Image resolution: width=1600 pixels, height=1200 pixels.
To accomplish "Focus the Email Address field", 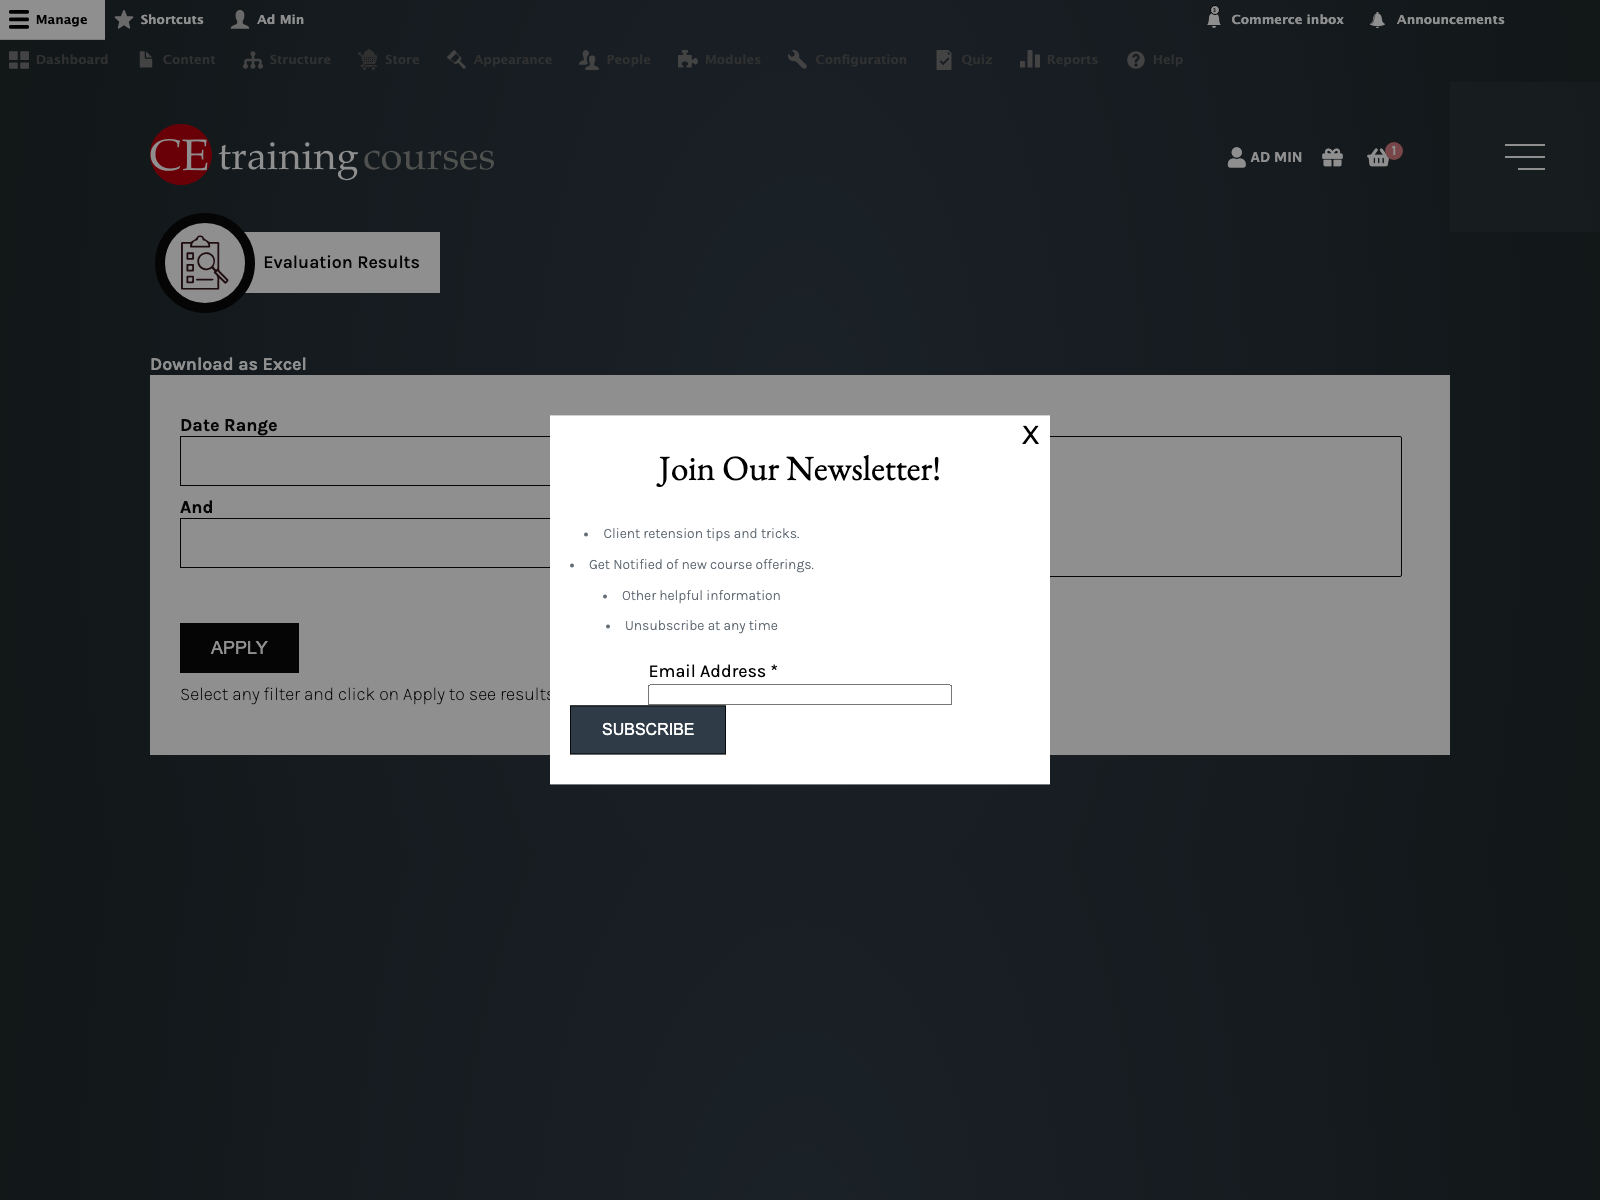I will (800, 694).
